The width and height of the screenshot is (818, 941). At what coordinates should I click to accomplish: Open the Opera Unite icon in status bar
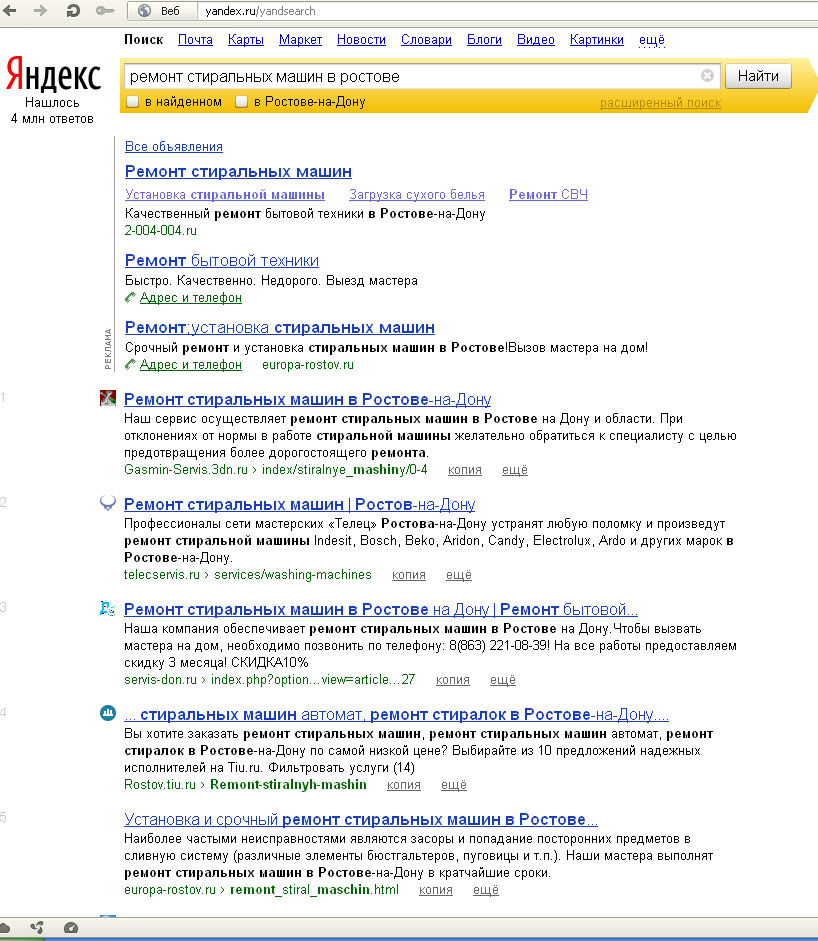pos(37,928)
